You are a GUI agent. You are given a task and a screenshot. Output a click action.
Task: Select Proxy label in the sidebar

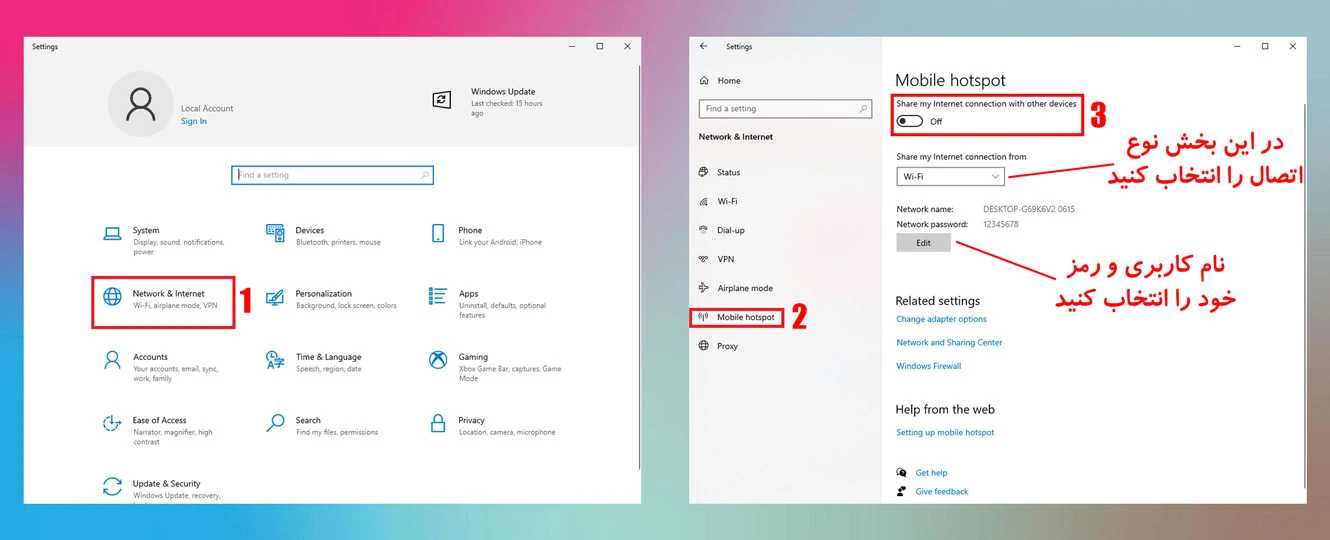tap(728, 346)
